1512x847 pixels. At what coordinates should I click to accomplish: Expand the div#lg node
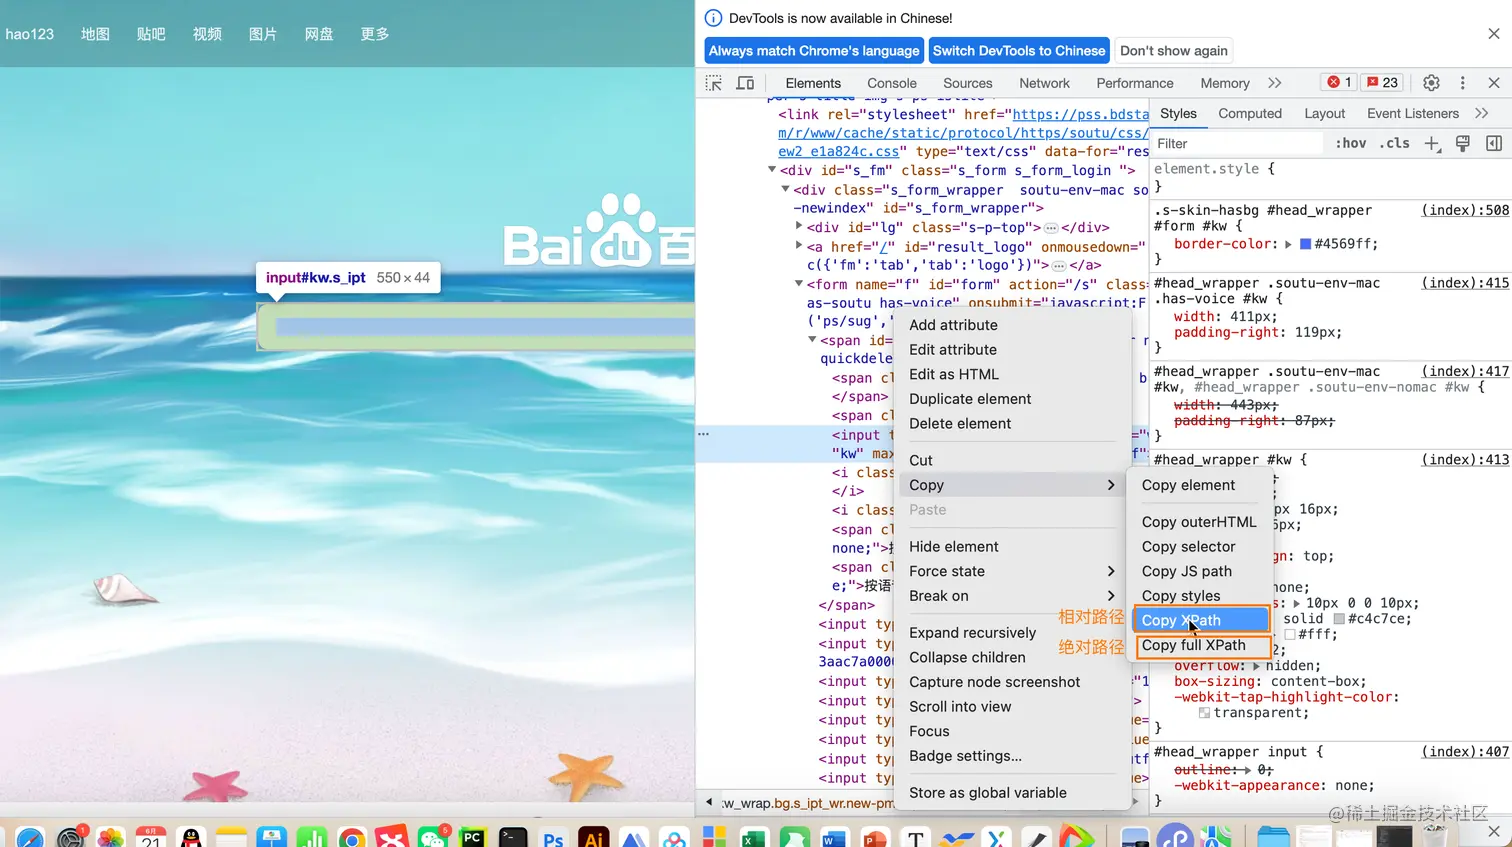(798, 227)
